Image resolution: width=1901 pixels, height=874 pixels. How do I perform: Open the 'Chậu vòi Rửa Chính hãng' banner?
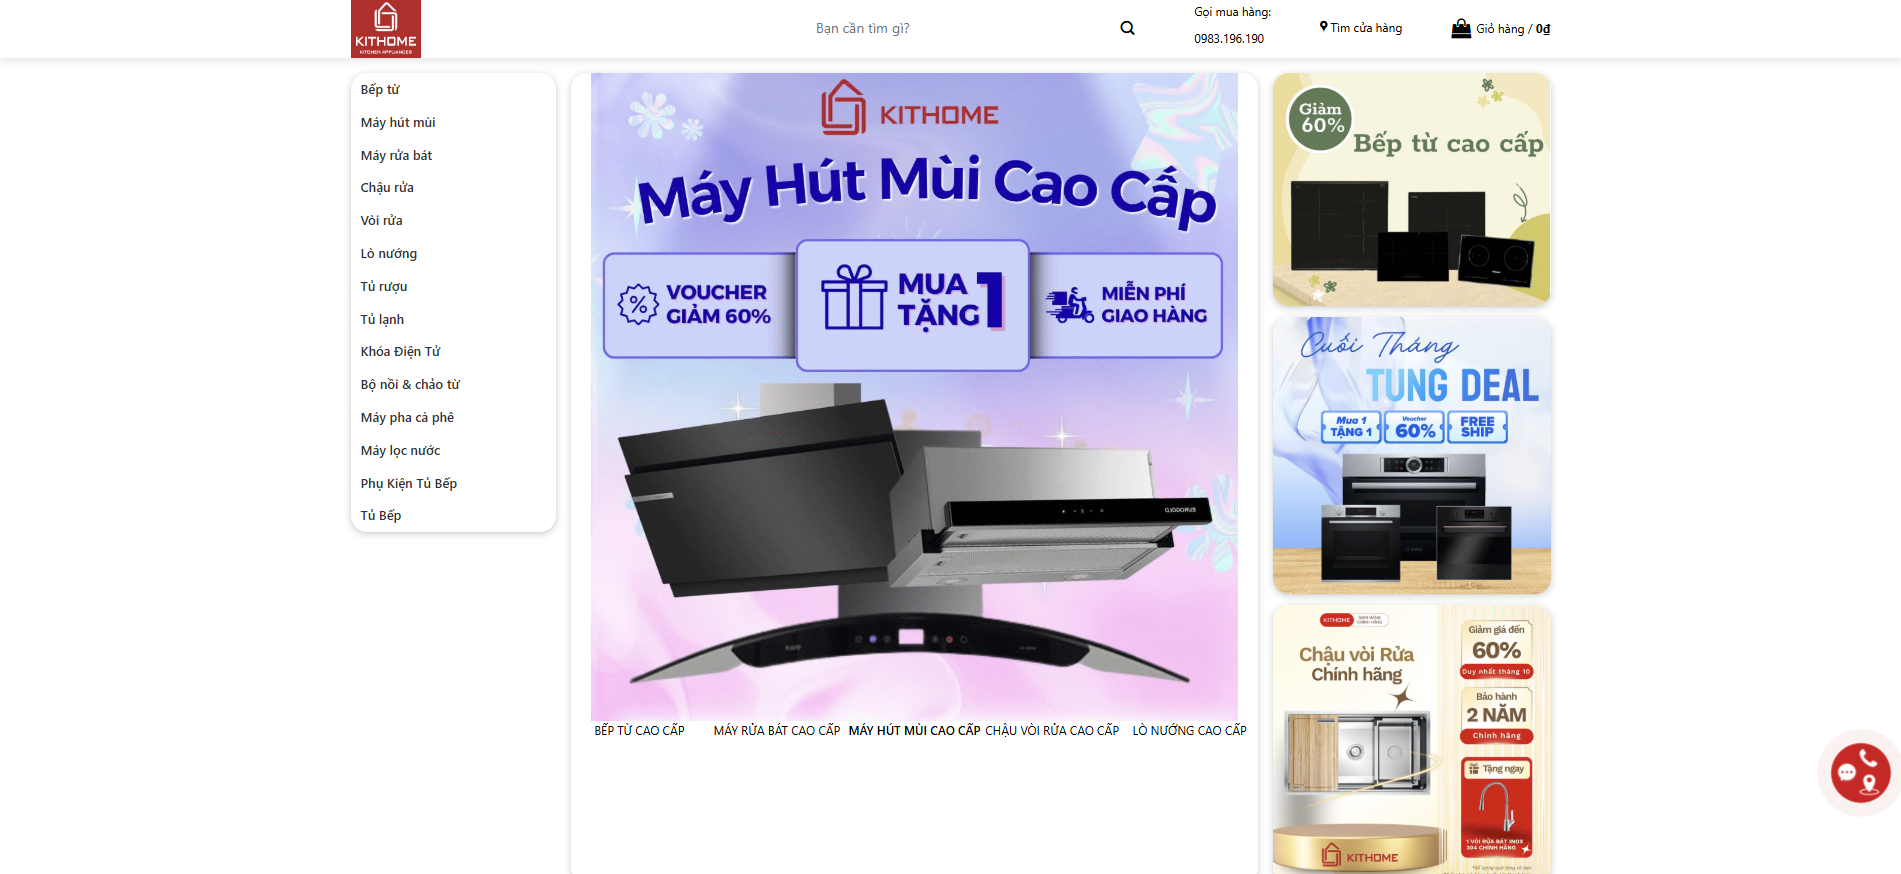point(1411,739)
